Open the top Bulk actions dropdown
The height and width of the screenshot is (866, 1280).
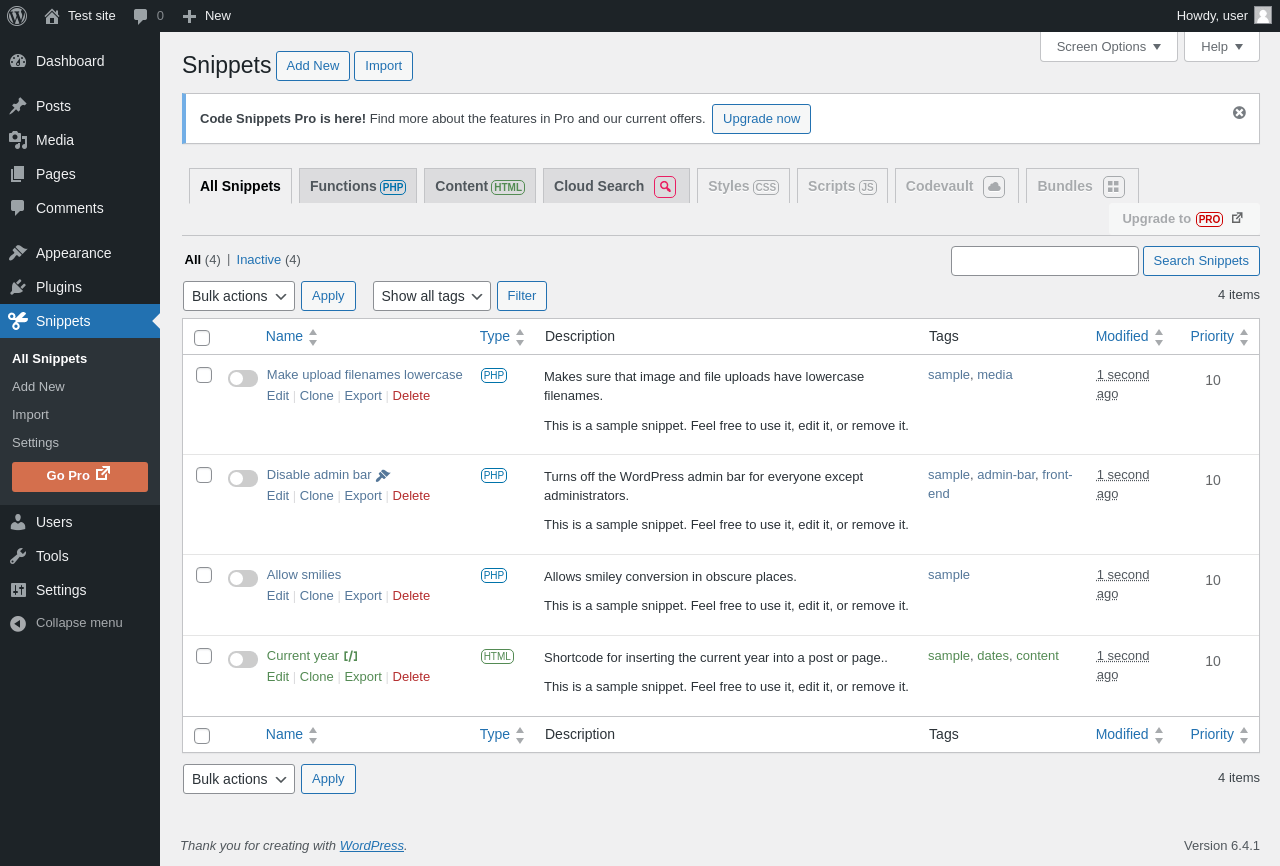239,296
